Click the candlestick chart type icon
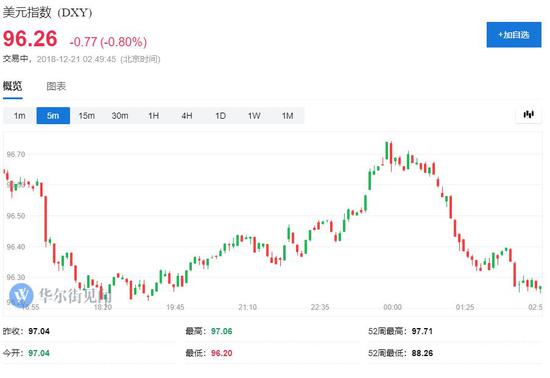Viewport: 550px width, 378px height. pyautogui.click(x=529, y=115)
